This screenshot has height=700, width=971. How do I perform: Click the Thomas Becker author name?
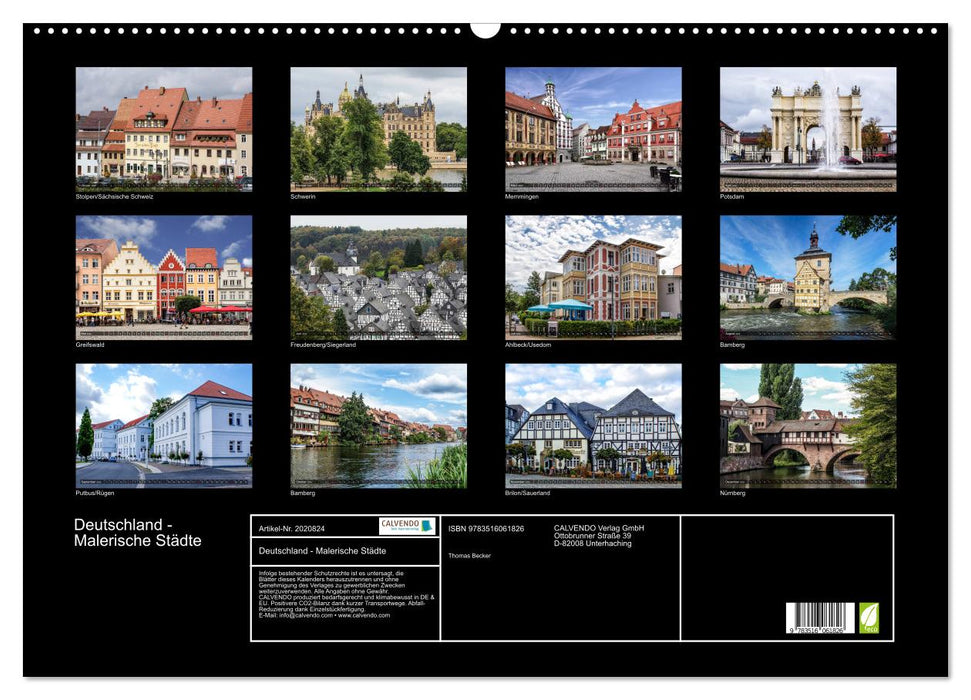[x=470, y=556]
